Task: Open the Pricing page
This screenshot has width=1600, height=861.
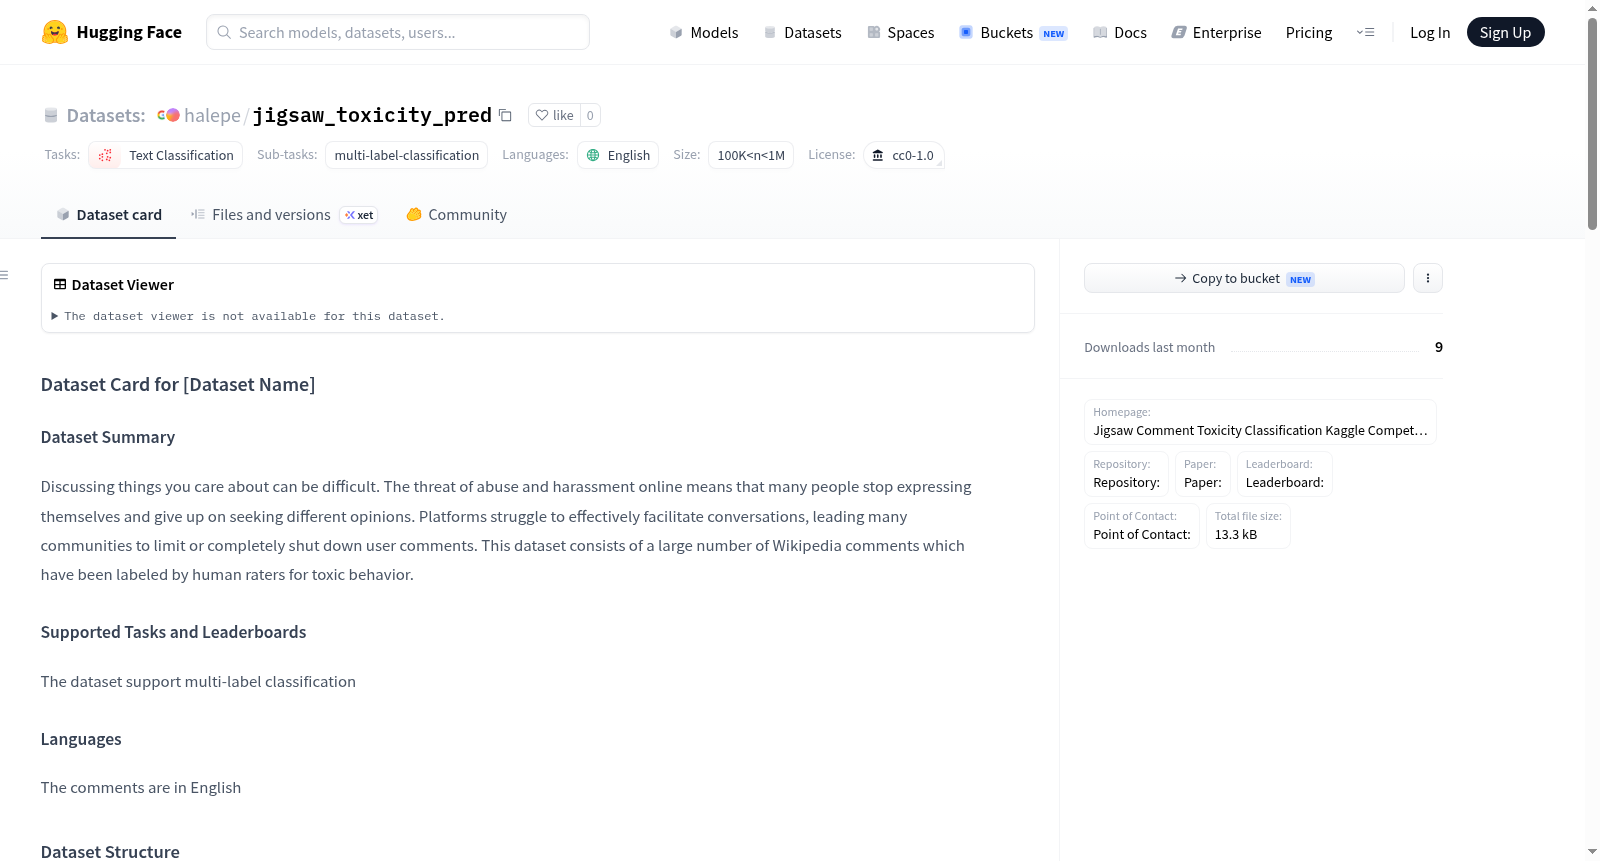Action: (1309, 32)
